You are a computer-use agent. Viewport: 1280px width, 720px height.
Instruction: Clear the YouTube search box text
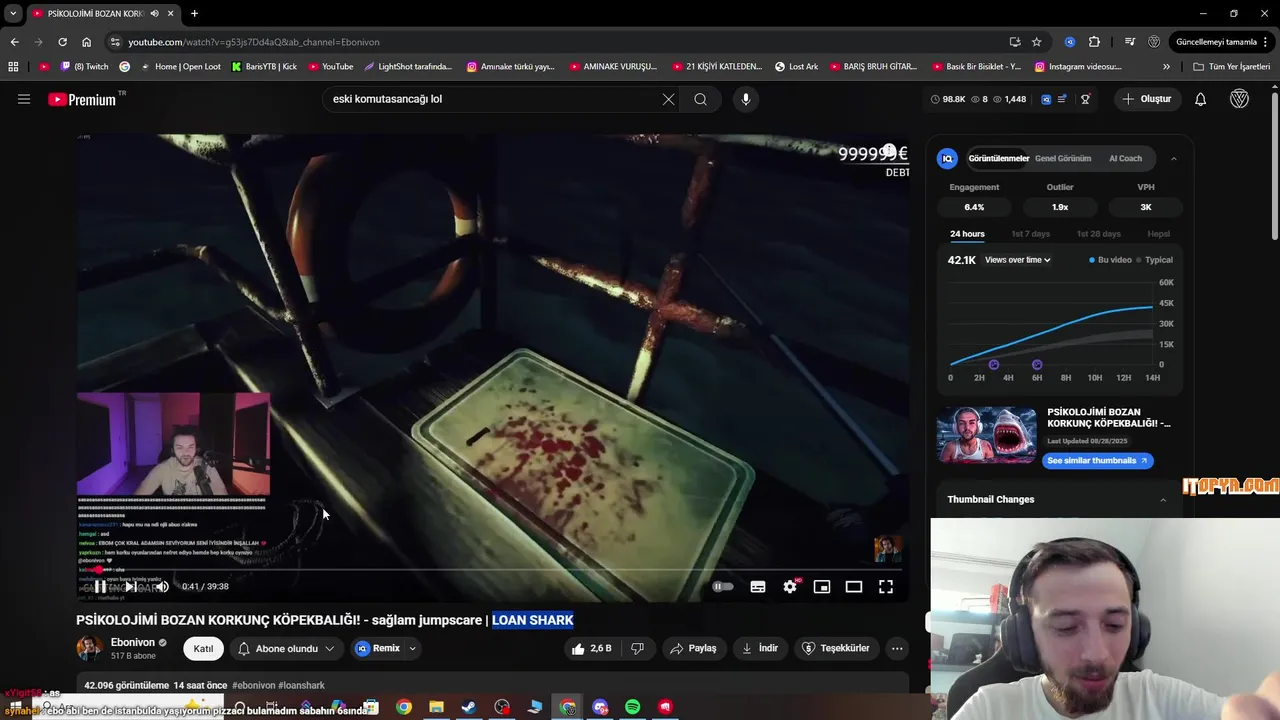(668, 99)
